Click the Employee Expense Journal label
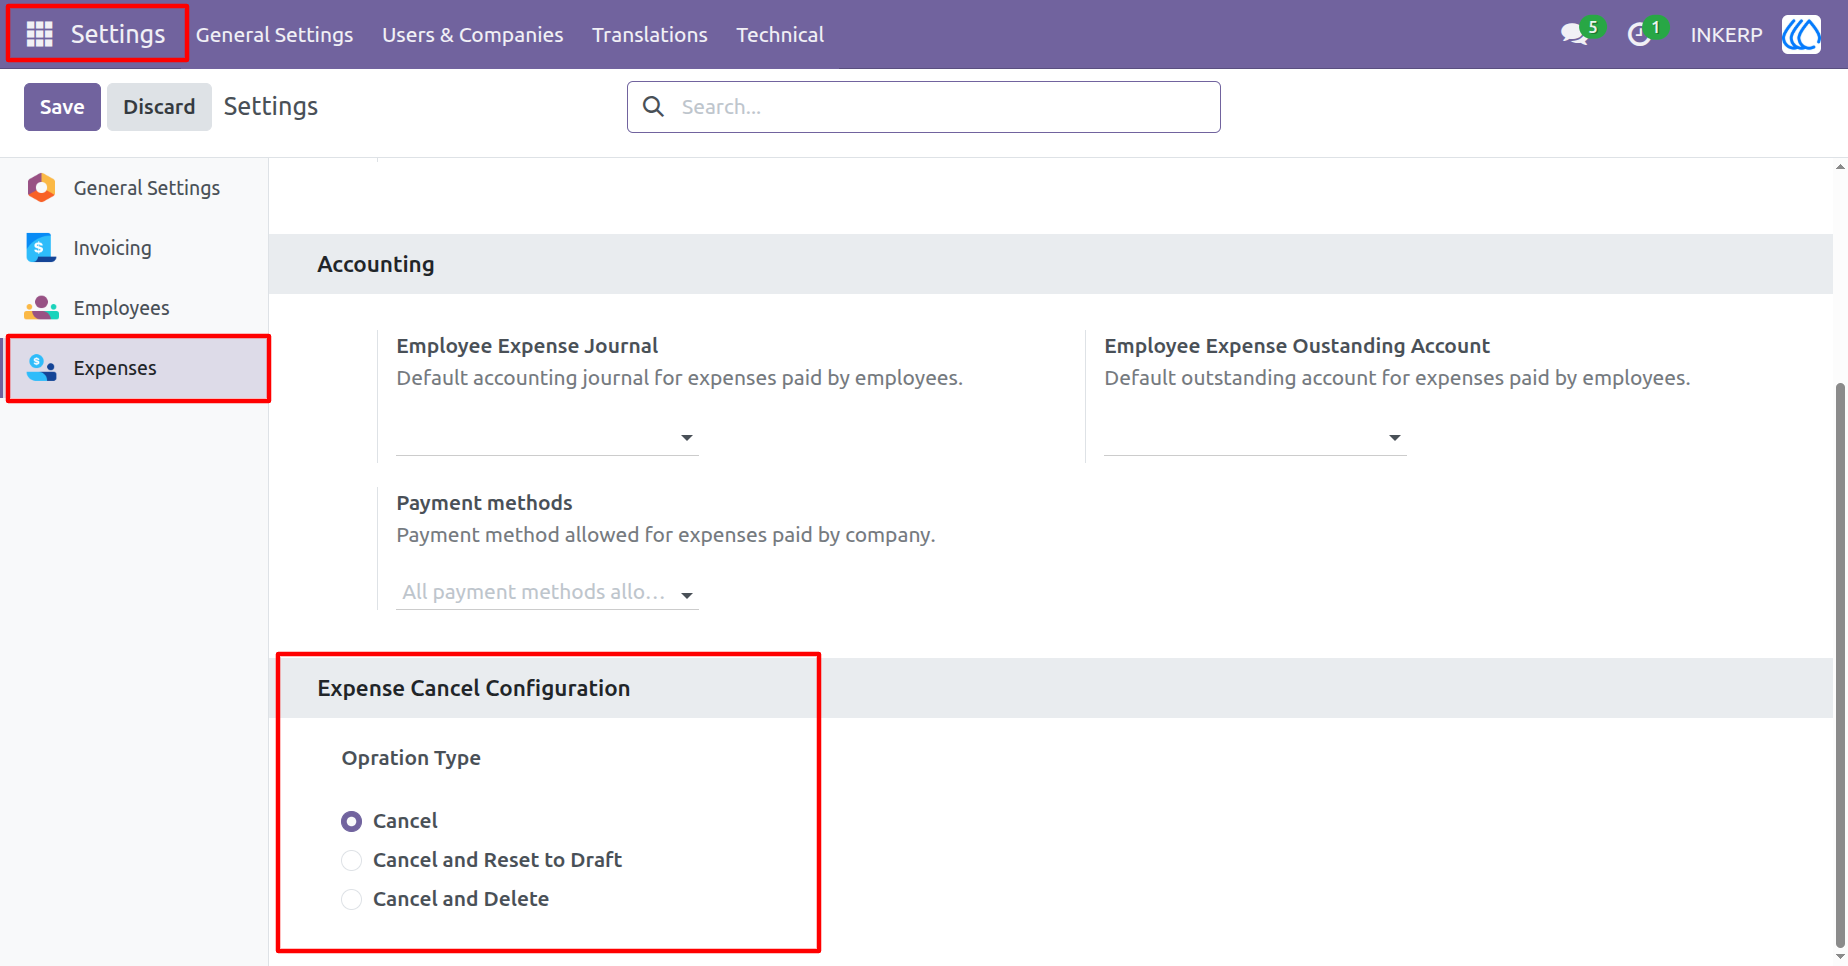Viewport: 1848px width, 966px height. point(527,346)
